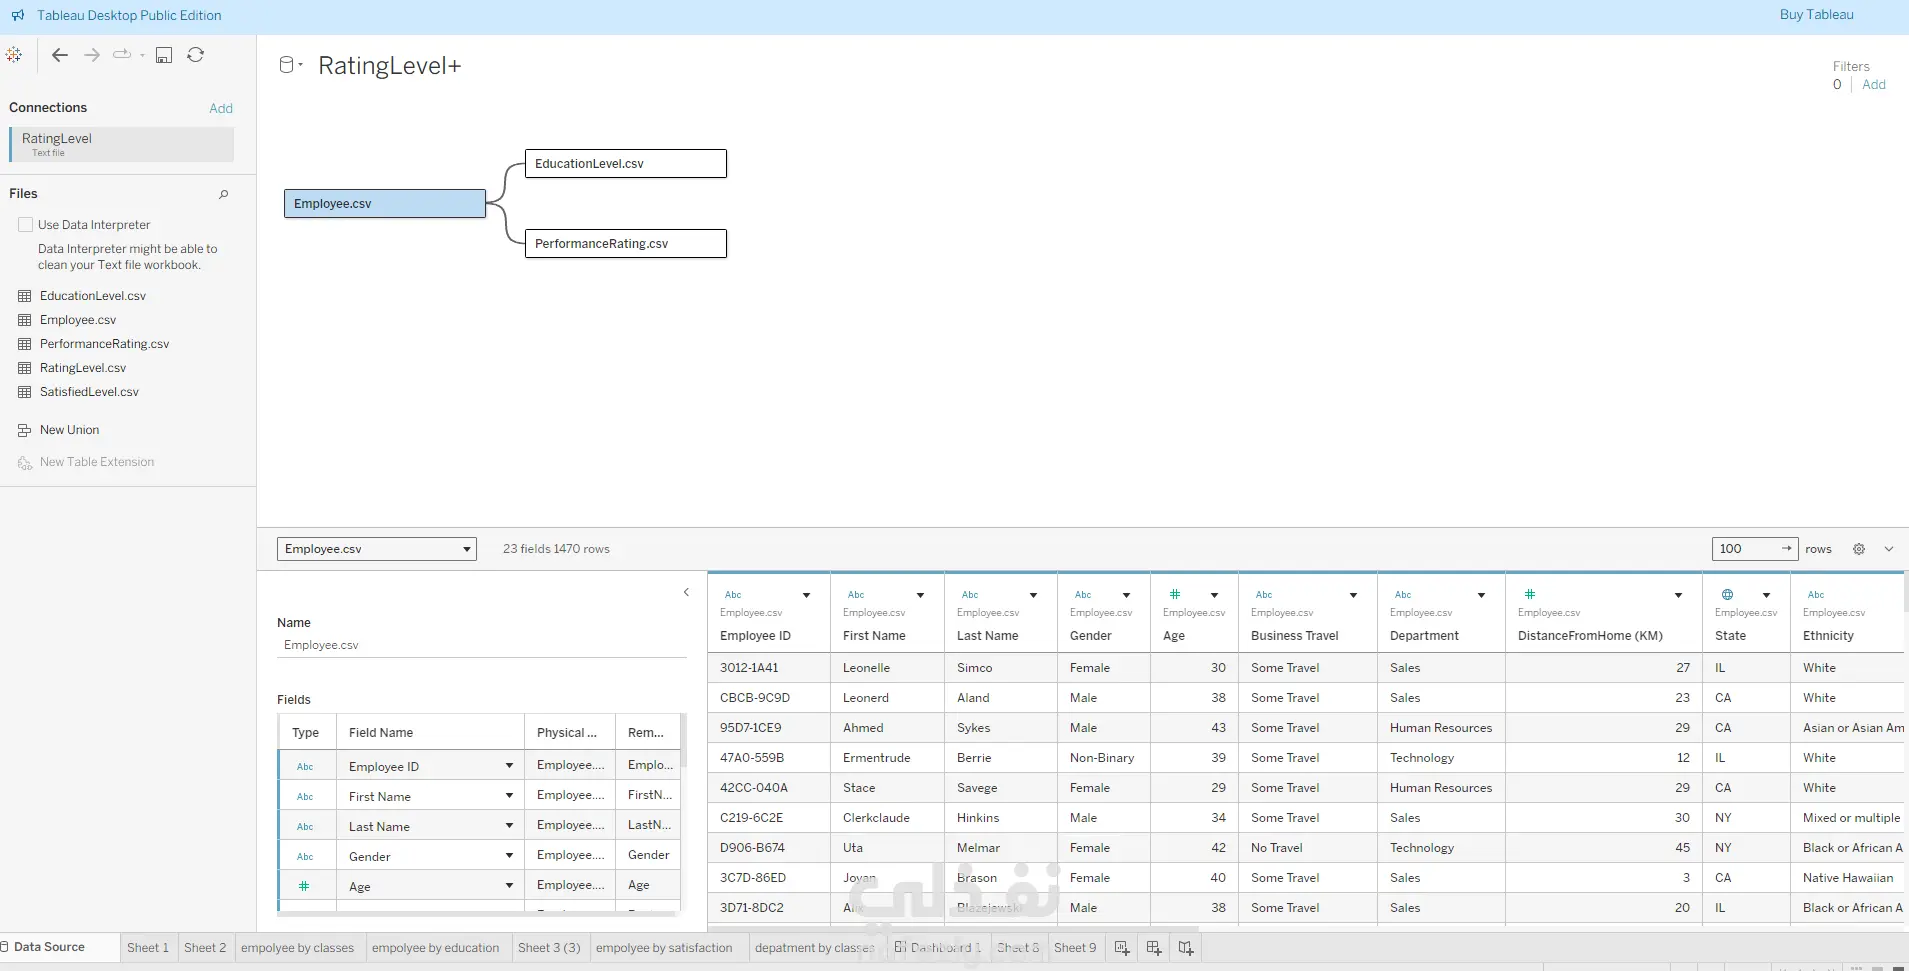Viewport: 1909px width, 971px height.
Task: Click number type icon for DistanceFromHome column
Action: pos(1530,594)
